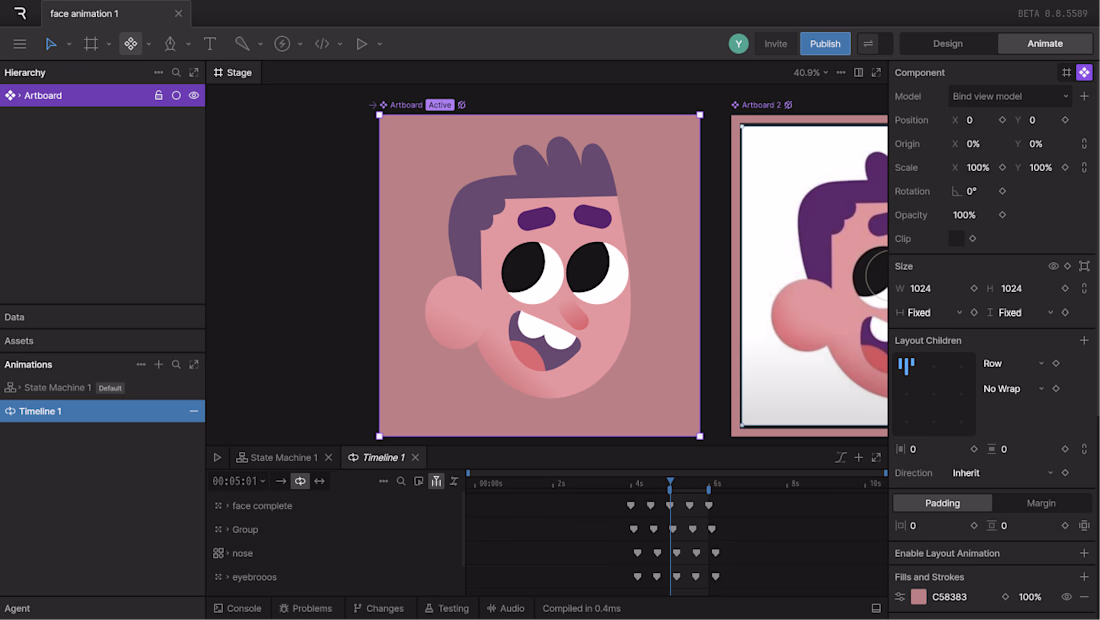Image resolution: width=1100 pixels, height=620 pixels.
Task: Open the Assets panel
Action: pyautogui.click(x=102, y=341)
